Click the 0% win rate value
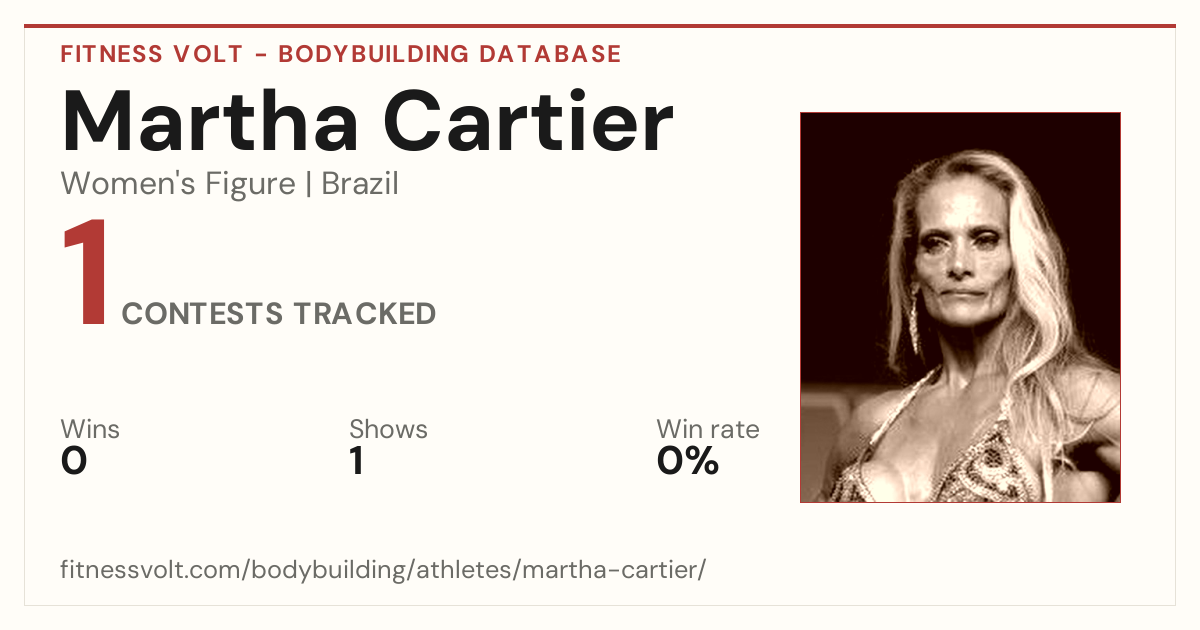The image size is (1200, 630). point(688,462)
